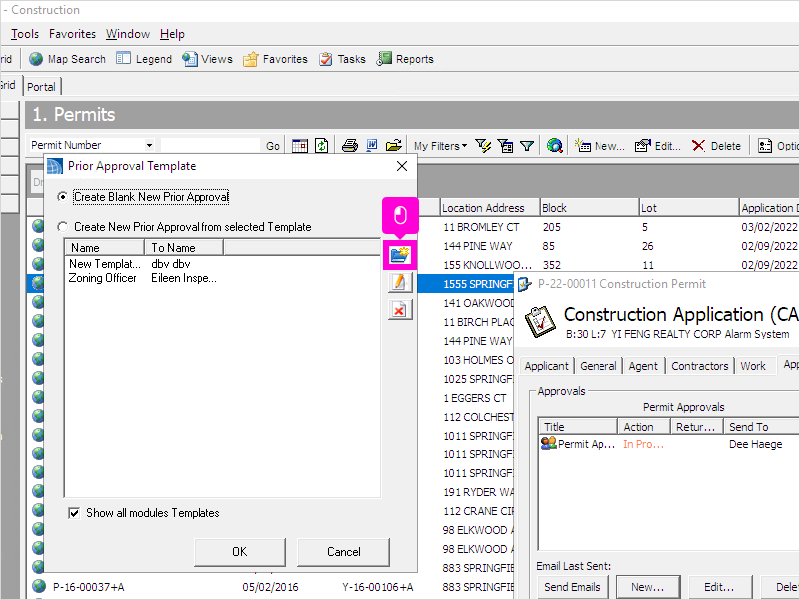Open the Favorites menu

pos(72,34)
